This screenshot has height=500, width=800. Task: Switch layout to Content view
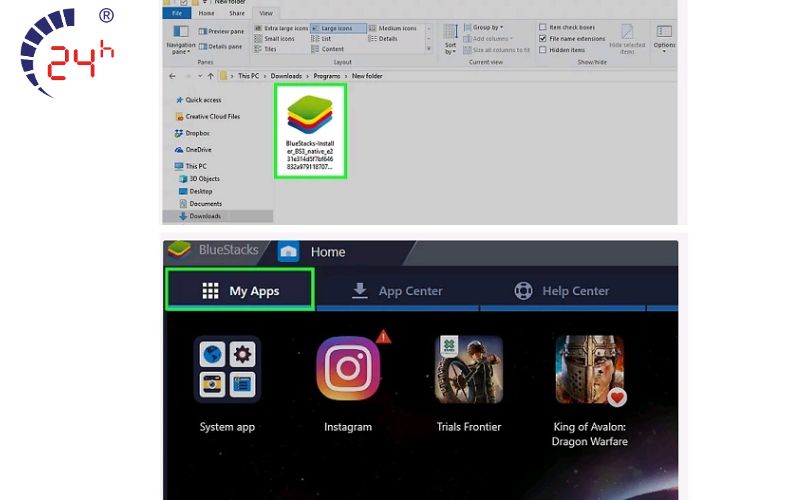click(x=328, y=49)
